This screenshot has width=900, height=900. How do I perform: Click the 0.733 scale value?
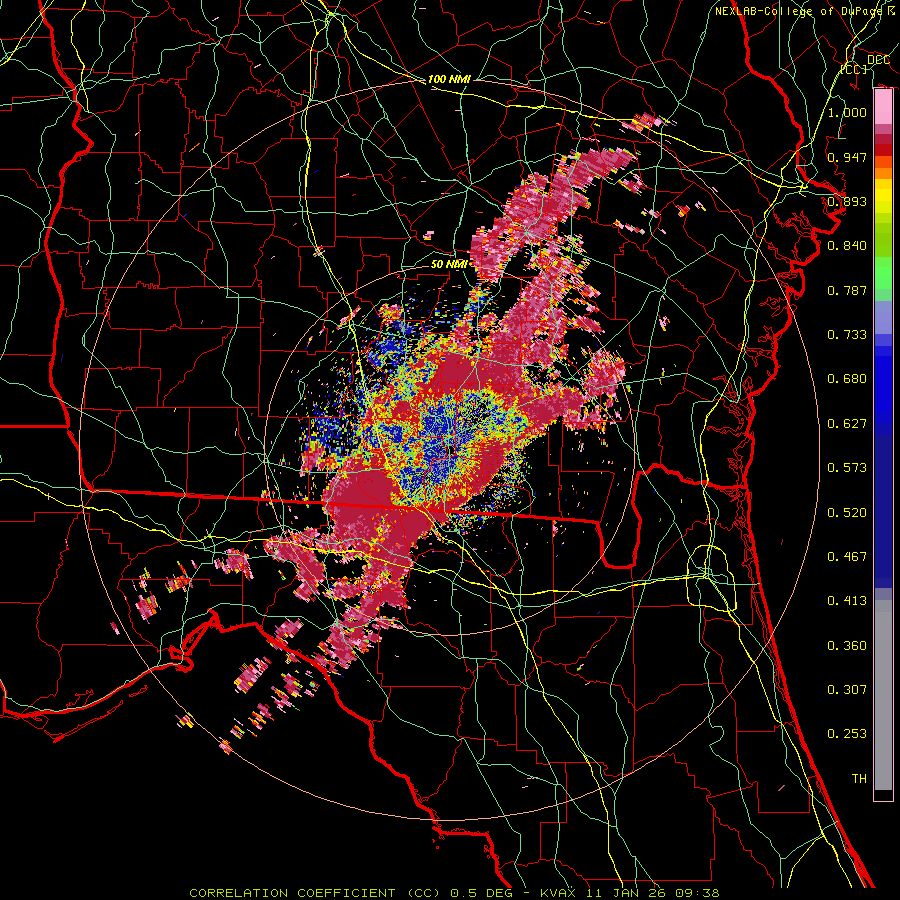(847, 335)
